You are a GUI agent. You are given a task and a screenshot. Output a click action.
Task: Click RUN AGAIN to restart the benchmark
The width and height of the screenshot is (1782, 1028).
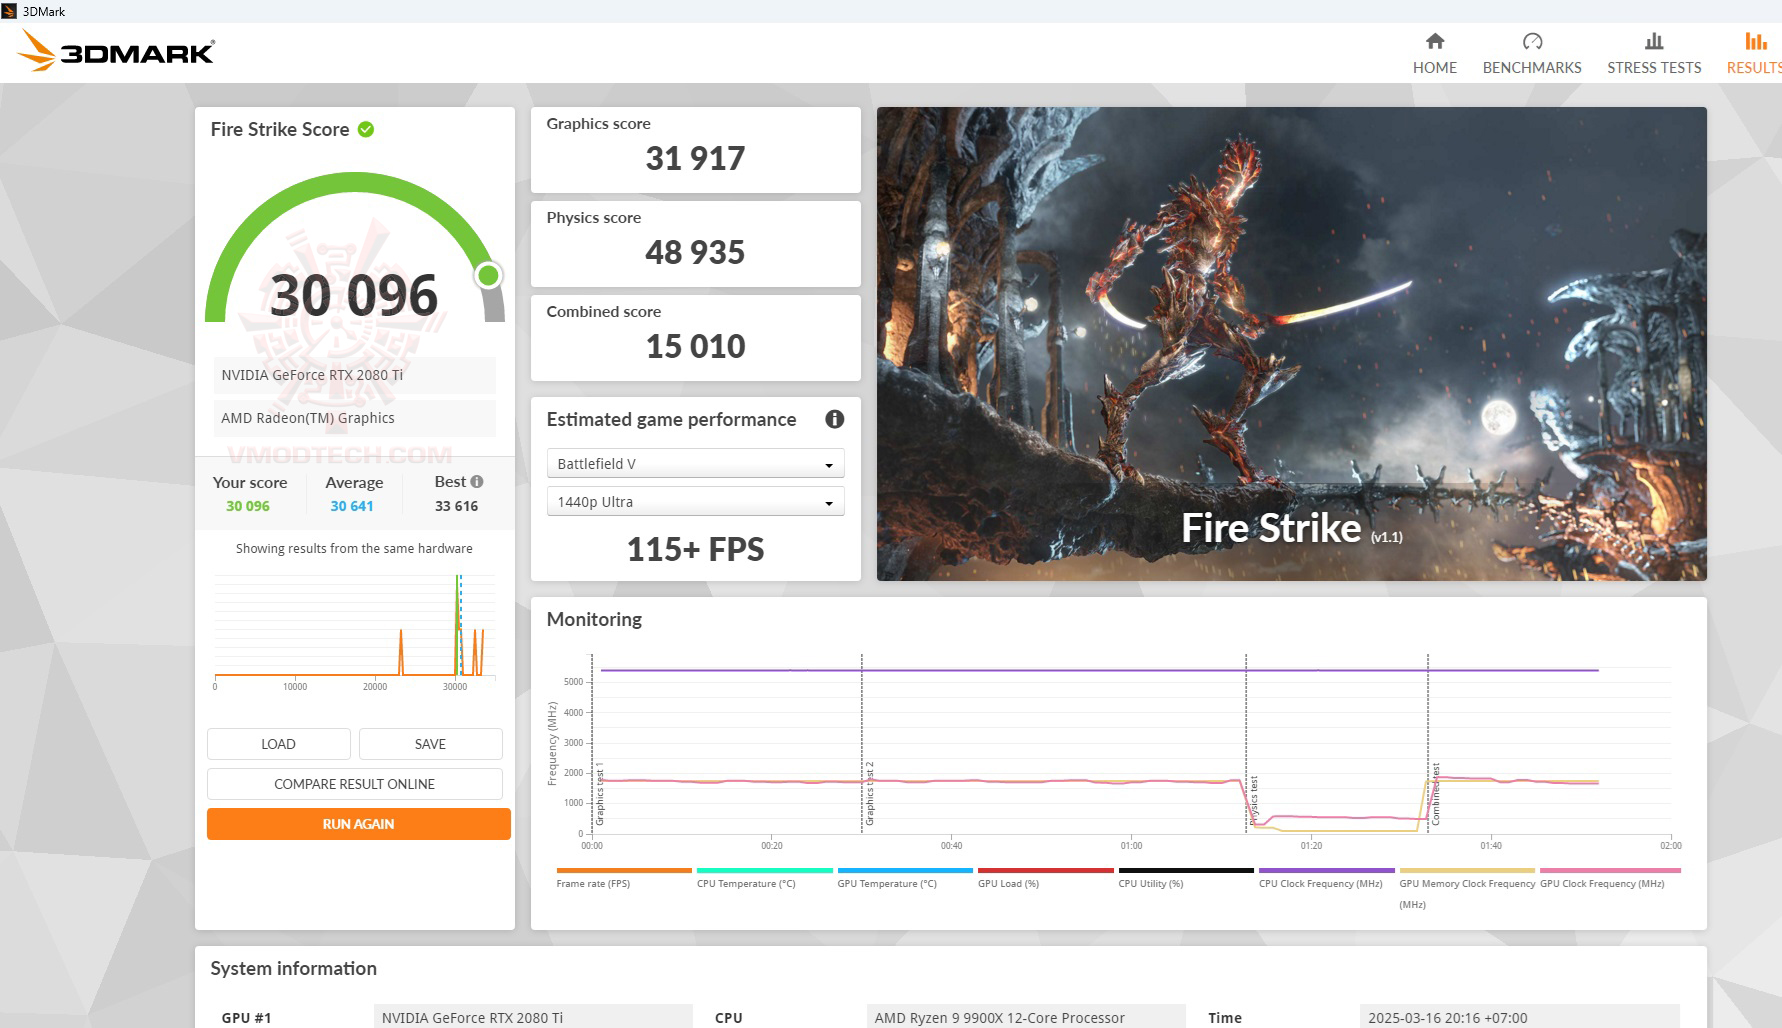click(357, 823)
